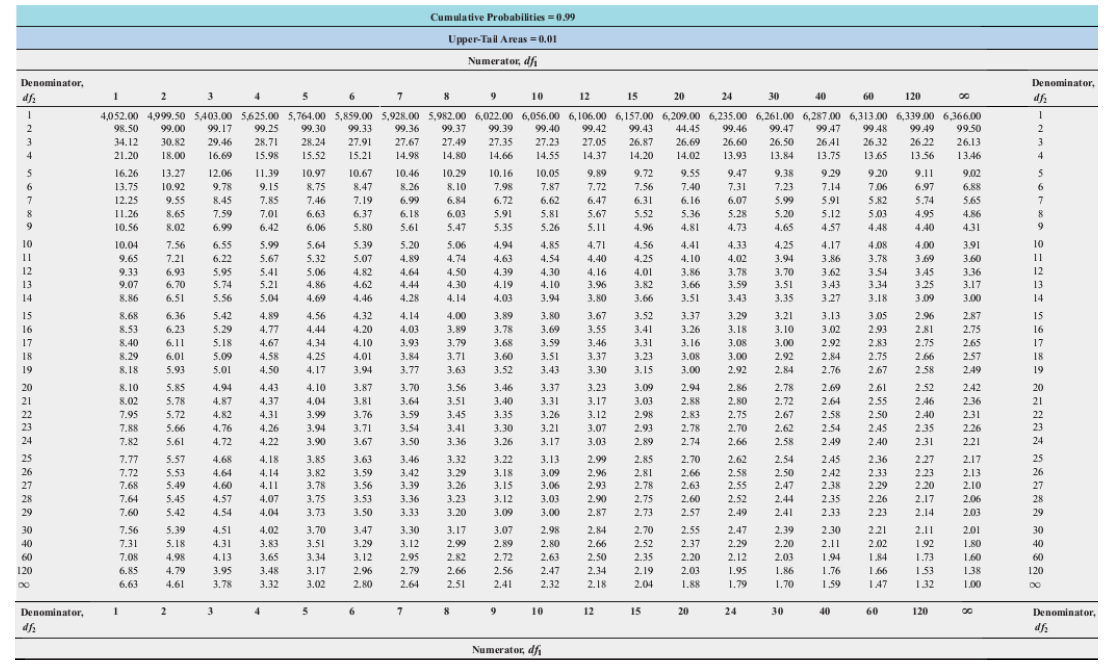Viewport: 1112px width, 667px height.
Task: Select the value 13.27 in row 5
Action: (173, 173)
